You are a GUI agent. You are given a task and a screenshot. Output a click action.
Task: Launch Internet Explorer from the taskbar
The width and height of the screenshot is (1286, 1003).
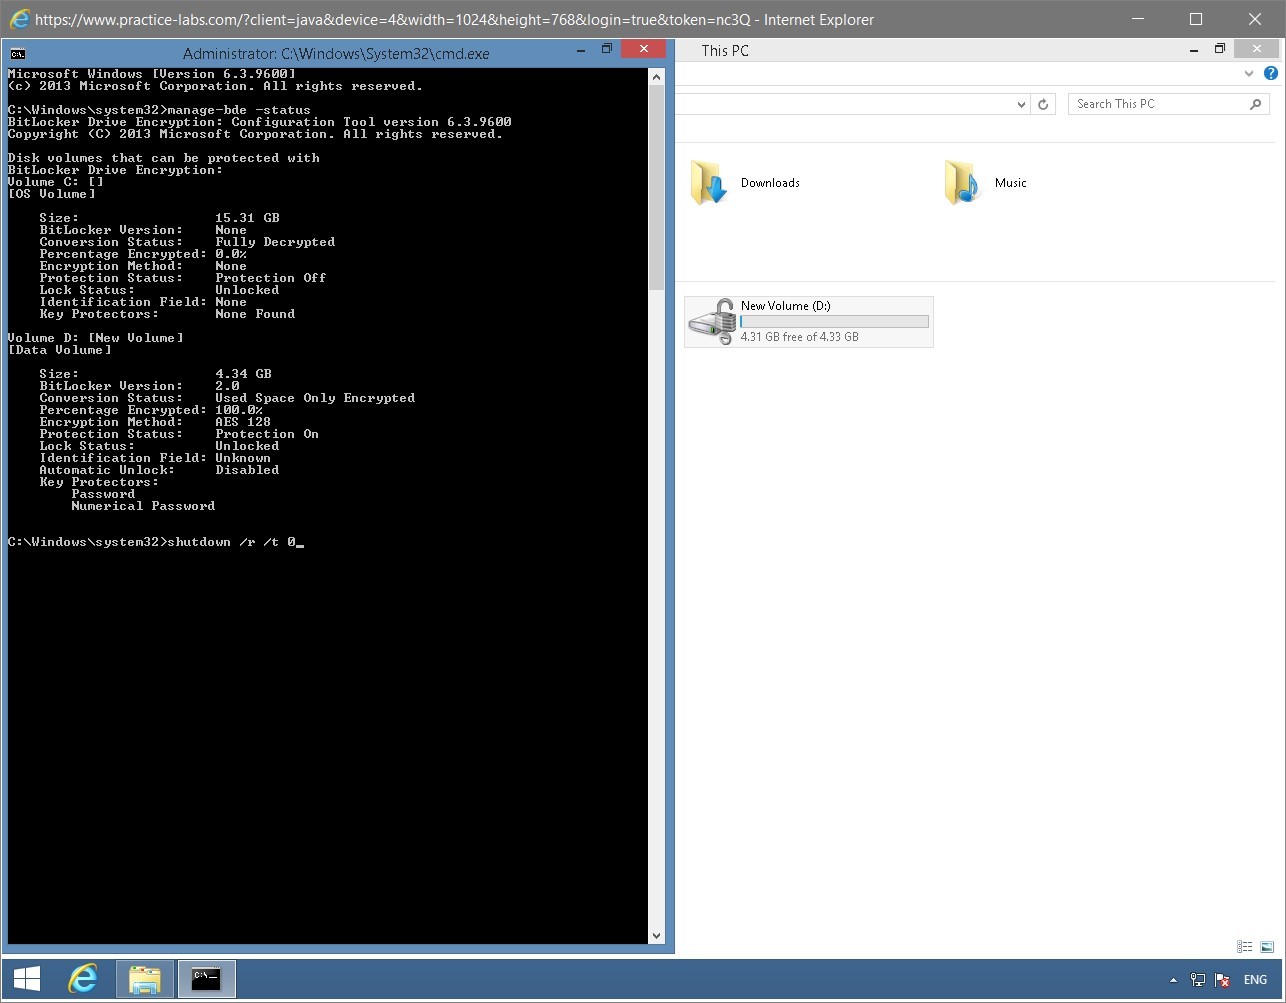(x=83, y=978)
